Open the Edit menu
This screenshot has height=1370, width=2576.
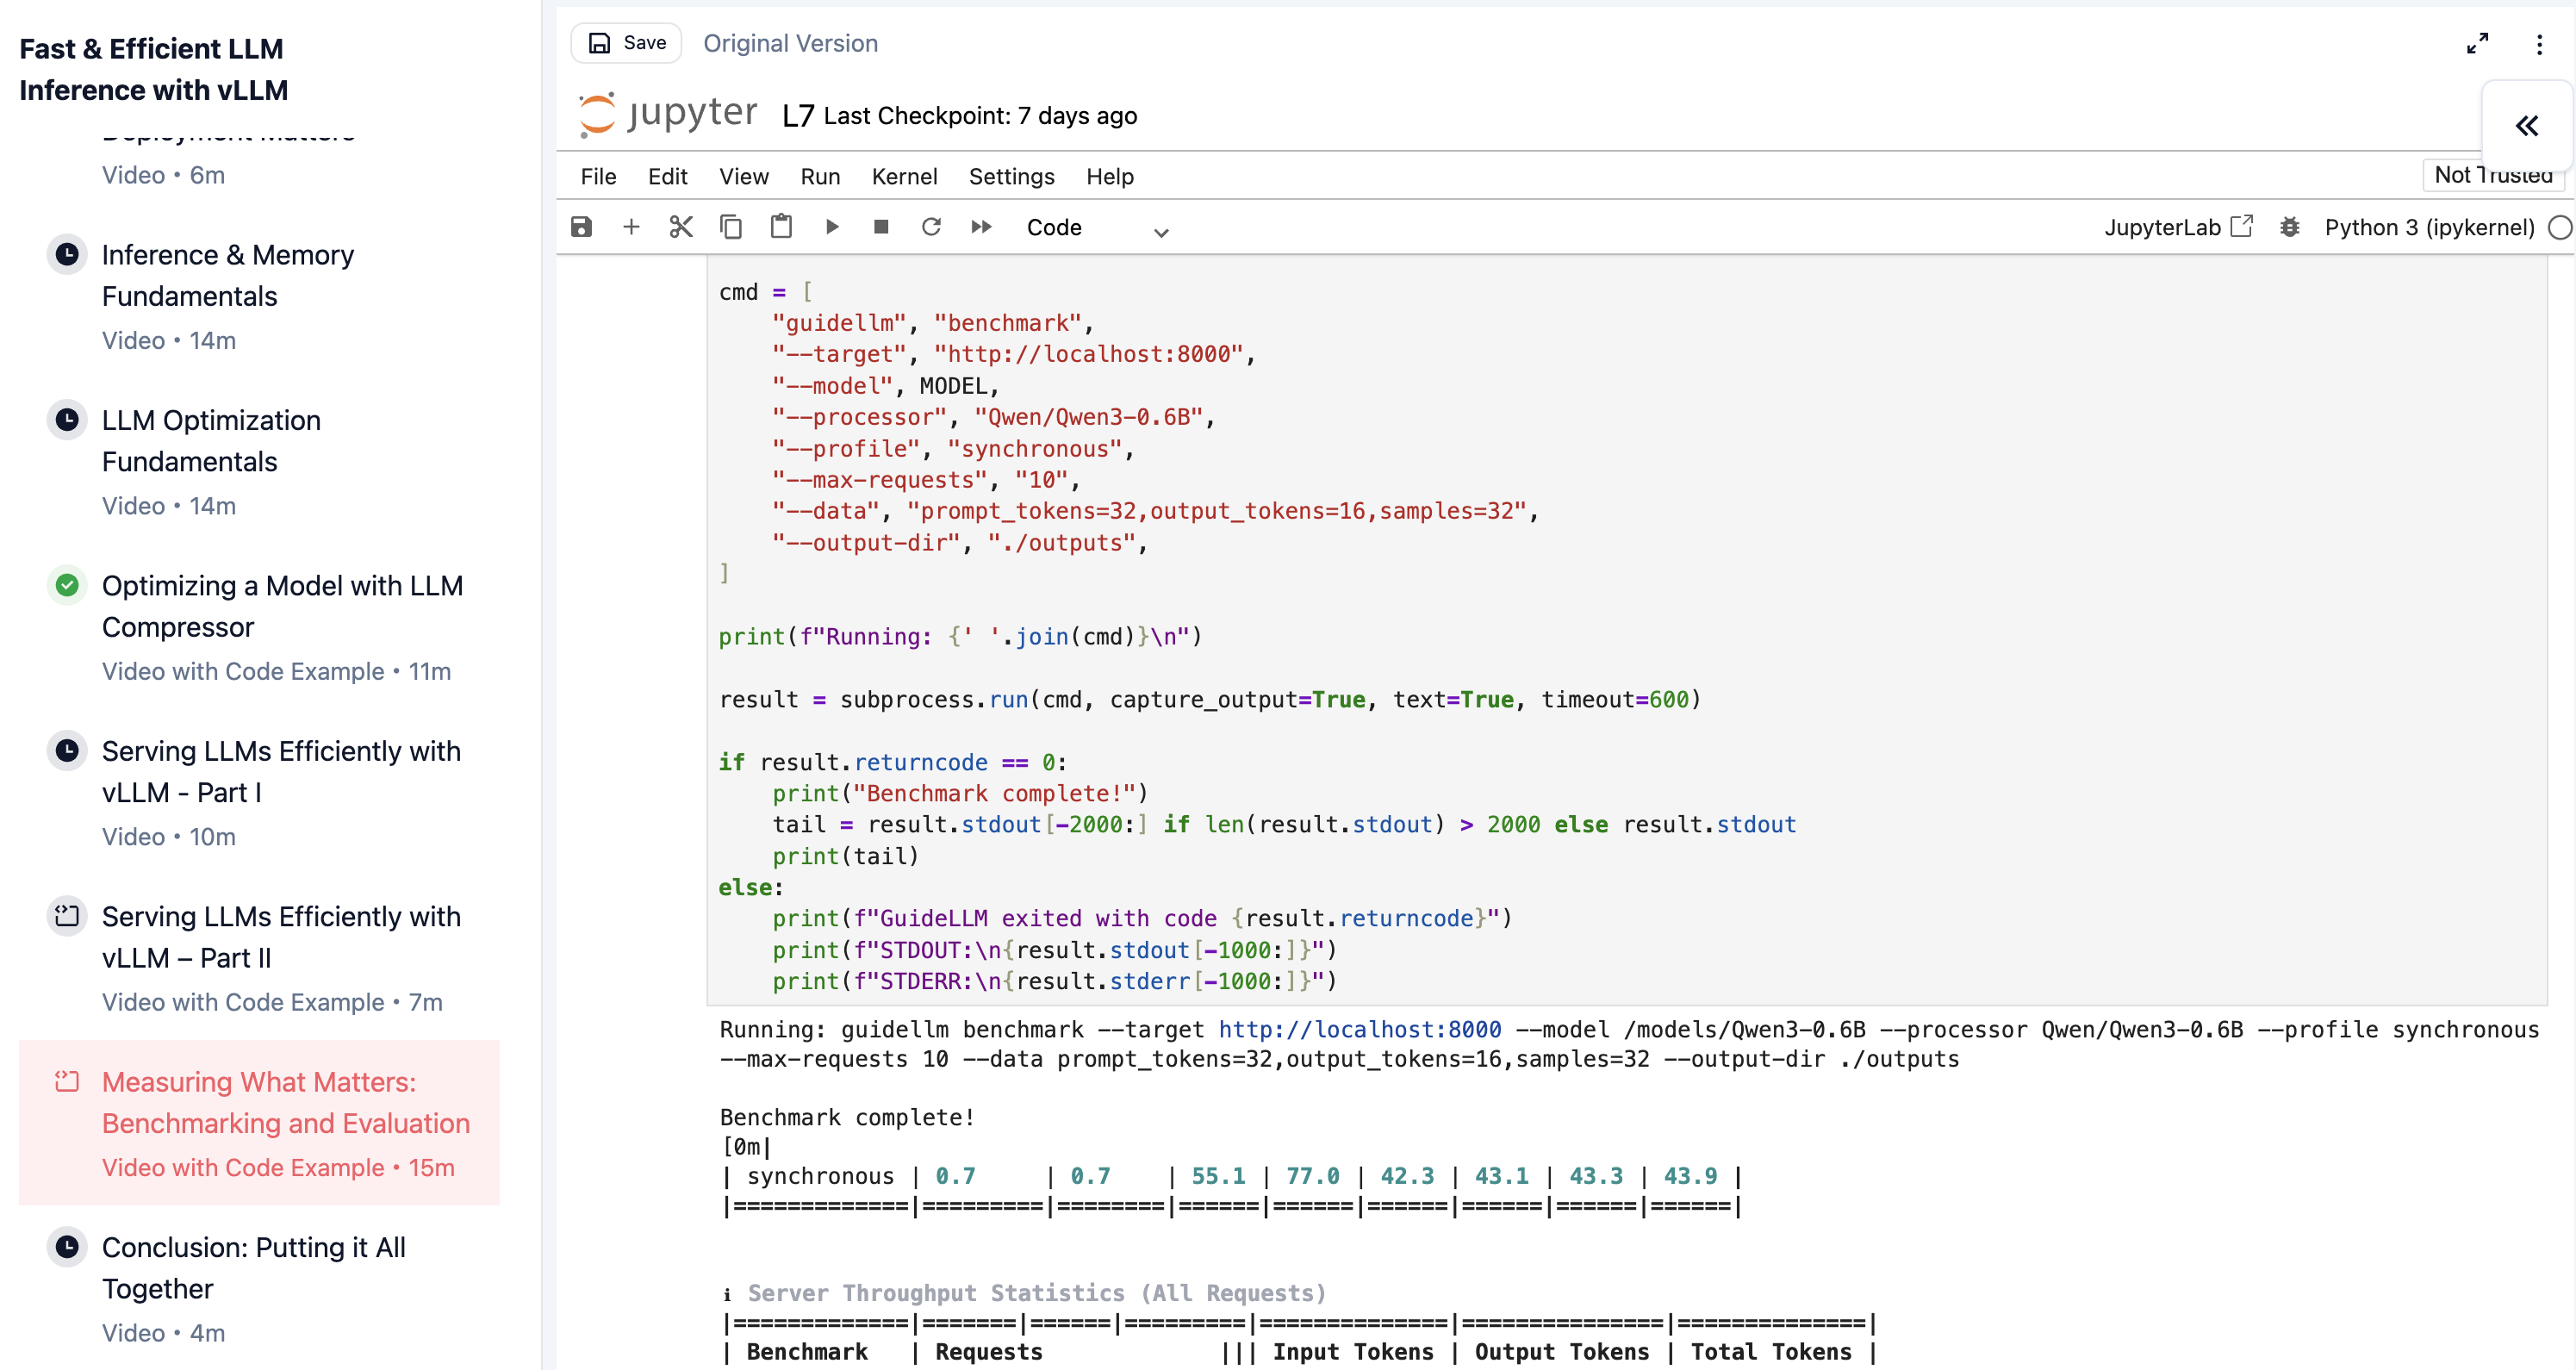[667, 176]
